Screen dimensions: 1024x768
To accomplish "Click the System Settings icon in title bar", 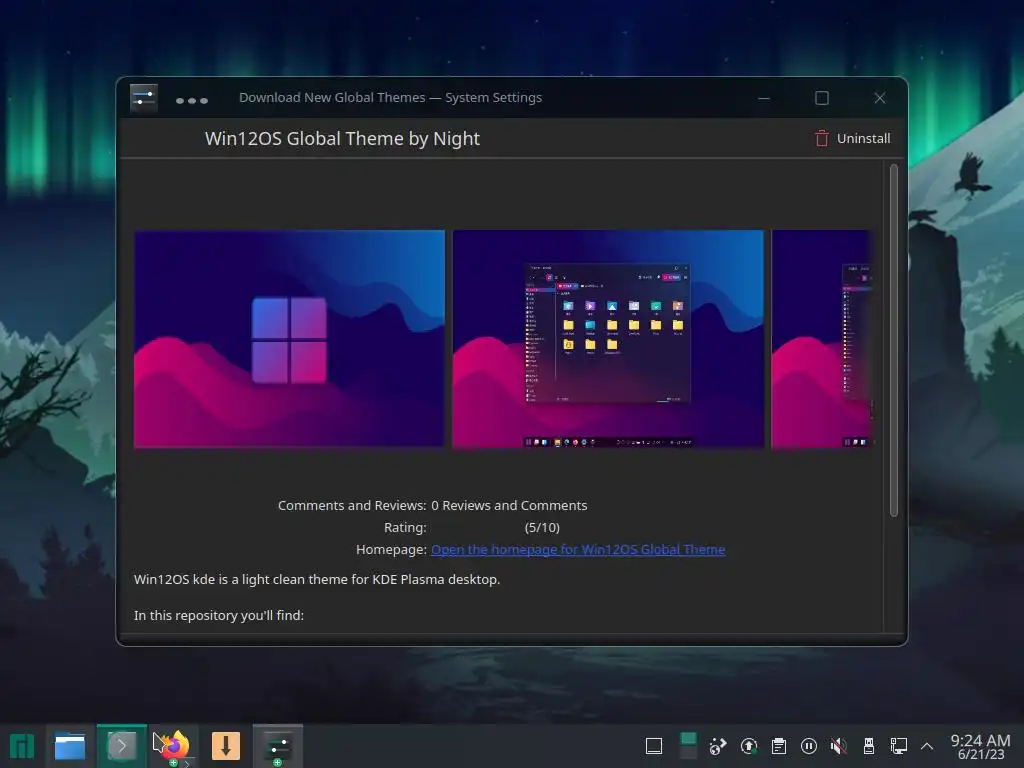I will pyautogui.click(x=144, y=98).
